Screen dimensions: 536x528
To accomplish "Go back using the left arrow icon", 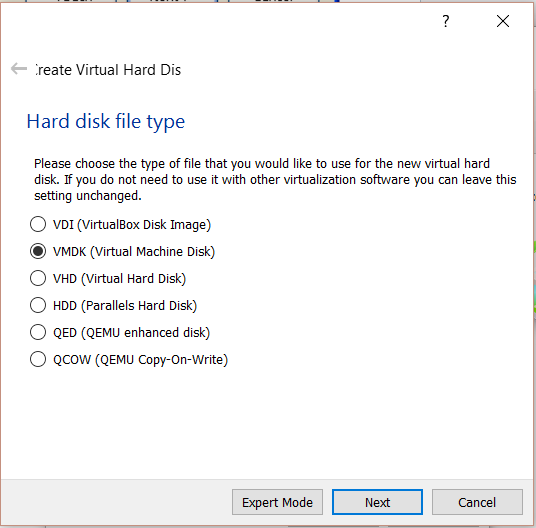I will pos(19,69).
